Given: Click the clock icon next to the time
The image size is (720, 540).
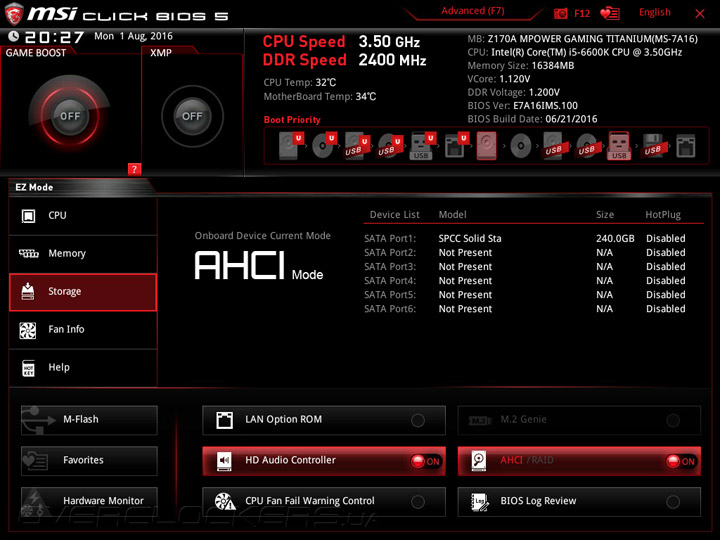Looking at the screenshot, I should (14, 36).
